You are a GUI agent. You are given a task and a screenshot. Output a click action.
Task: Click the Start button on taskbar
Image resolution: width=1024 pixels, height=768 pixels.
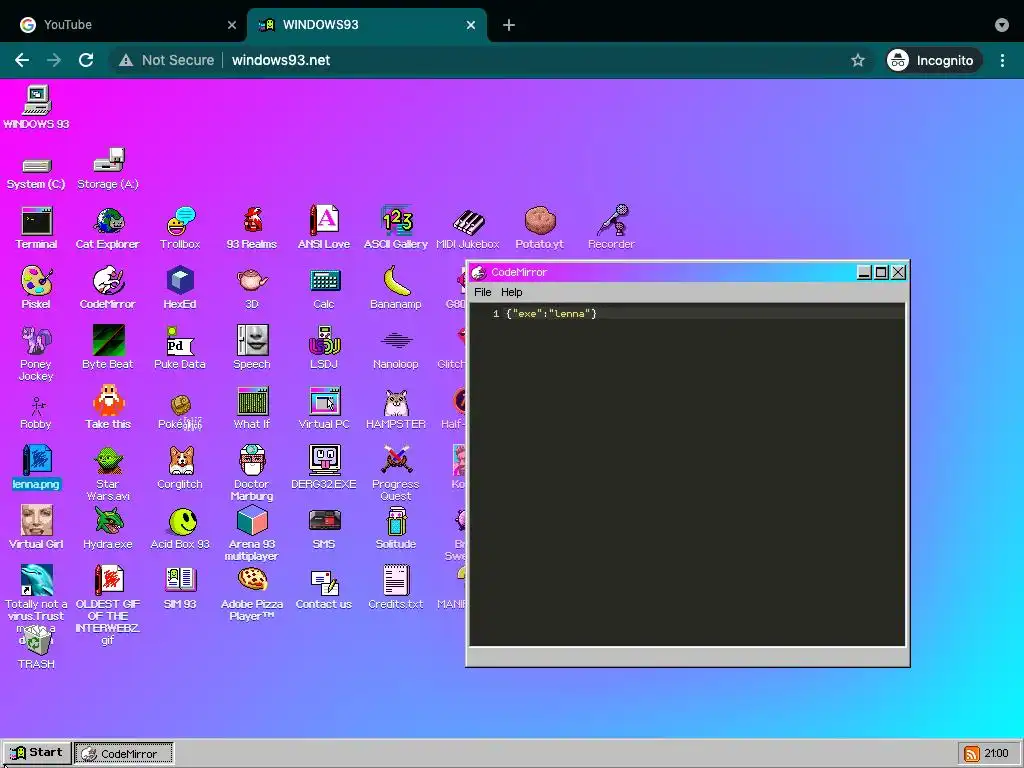pos(37,753)
